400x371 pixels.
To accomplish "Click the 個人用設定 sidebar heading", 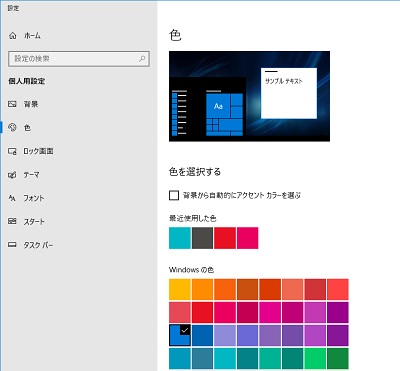I will tap(27, 81).
